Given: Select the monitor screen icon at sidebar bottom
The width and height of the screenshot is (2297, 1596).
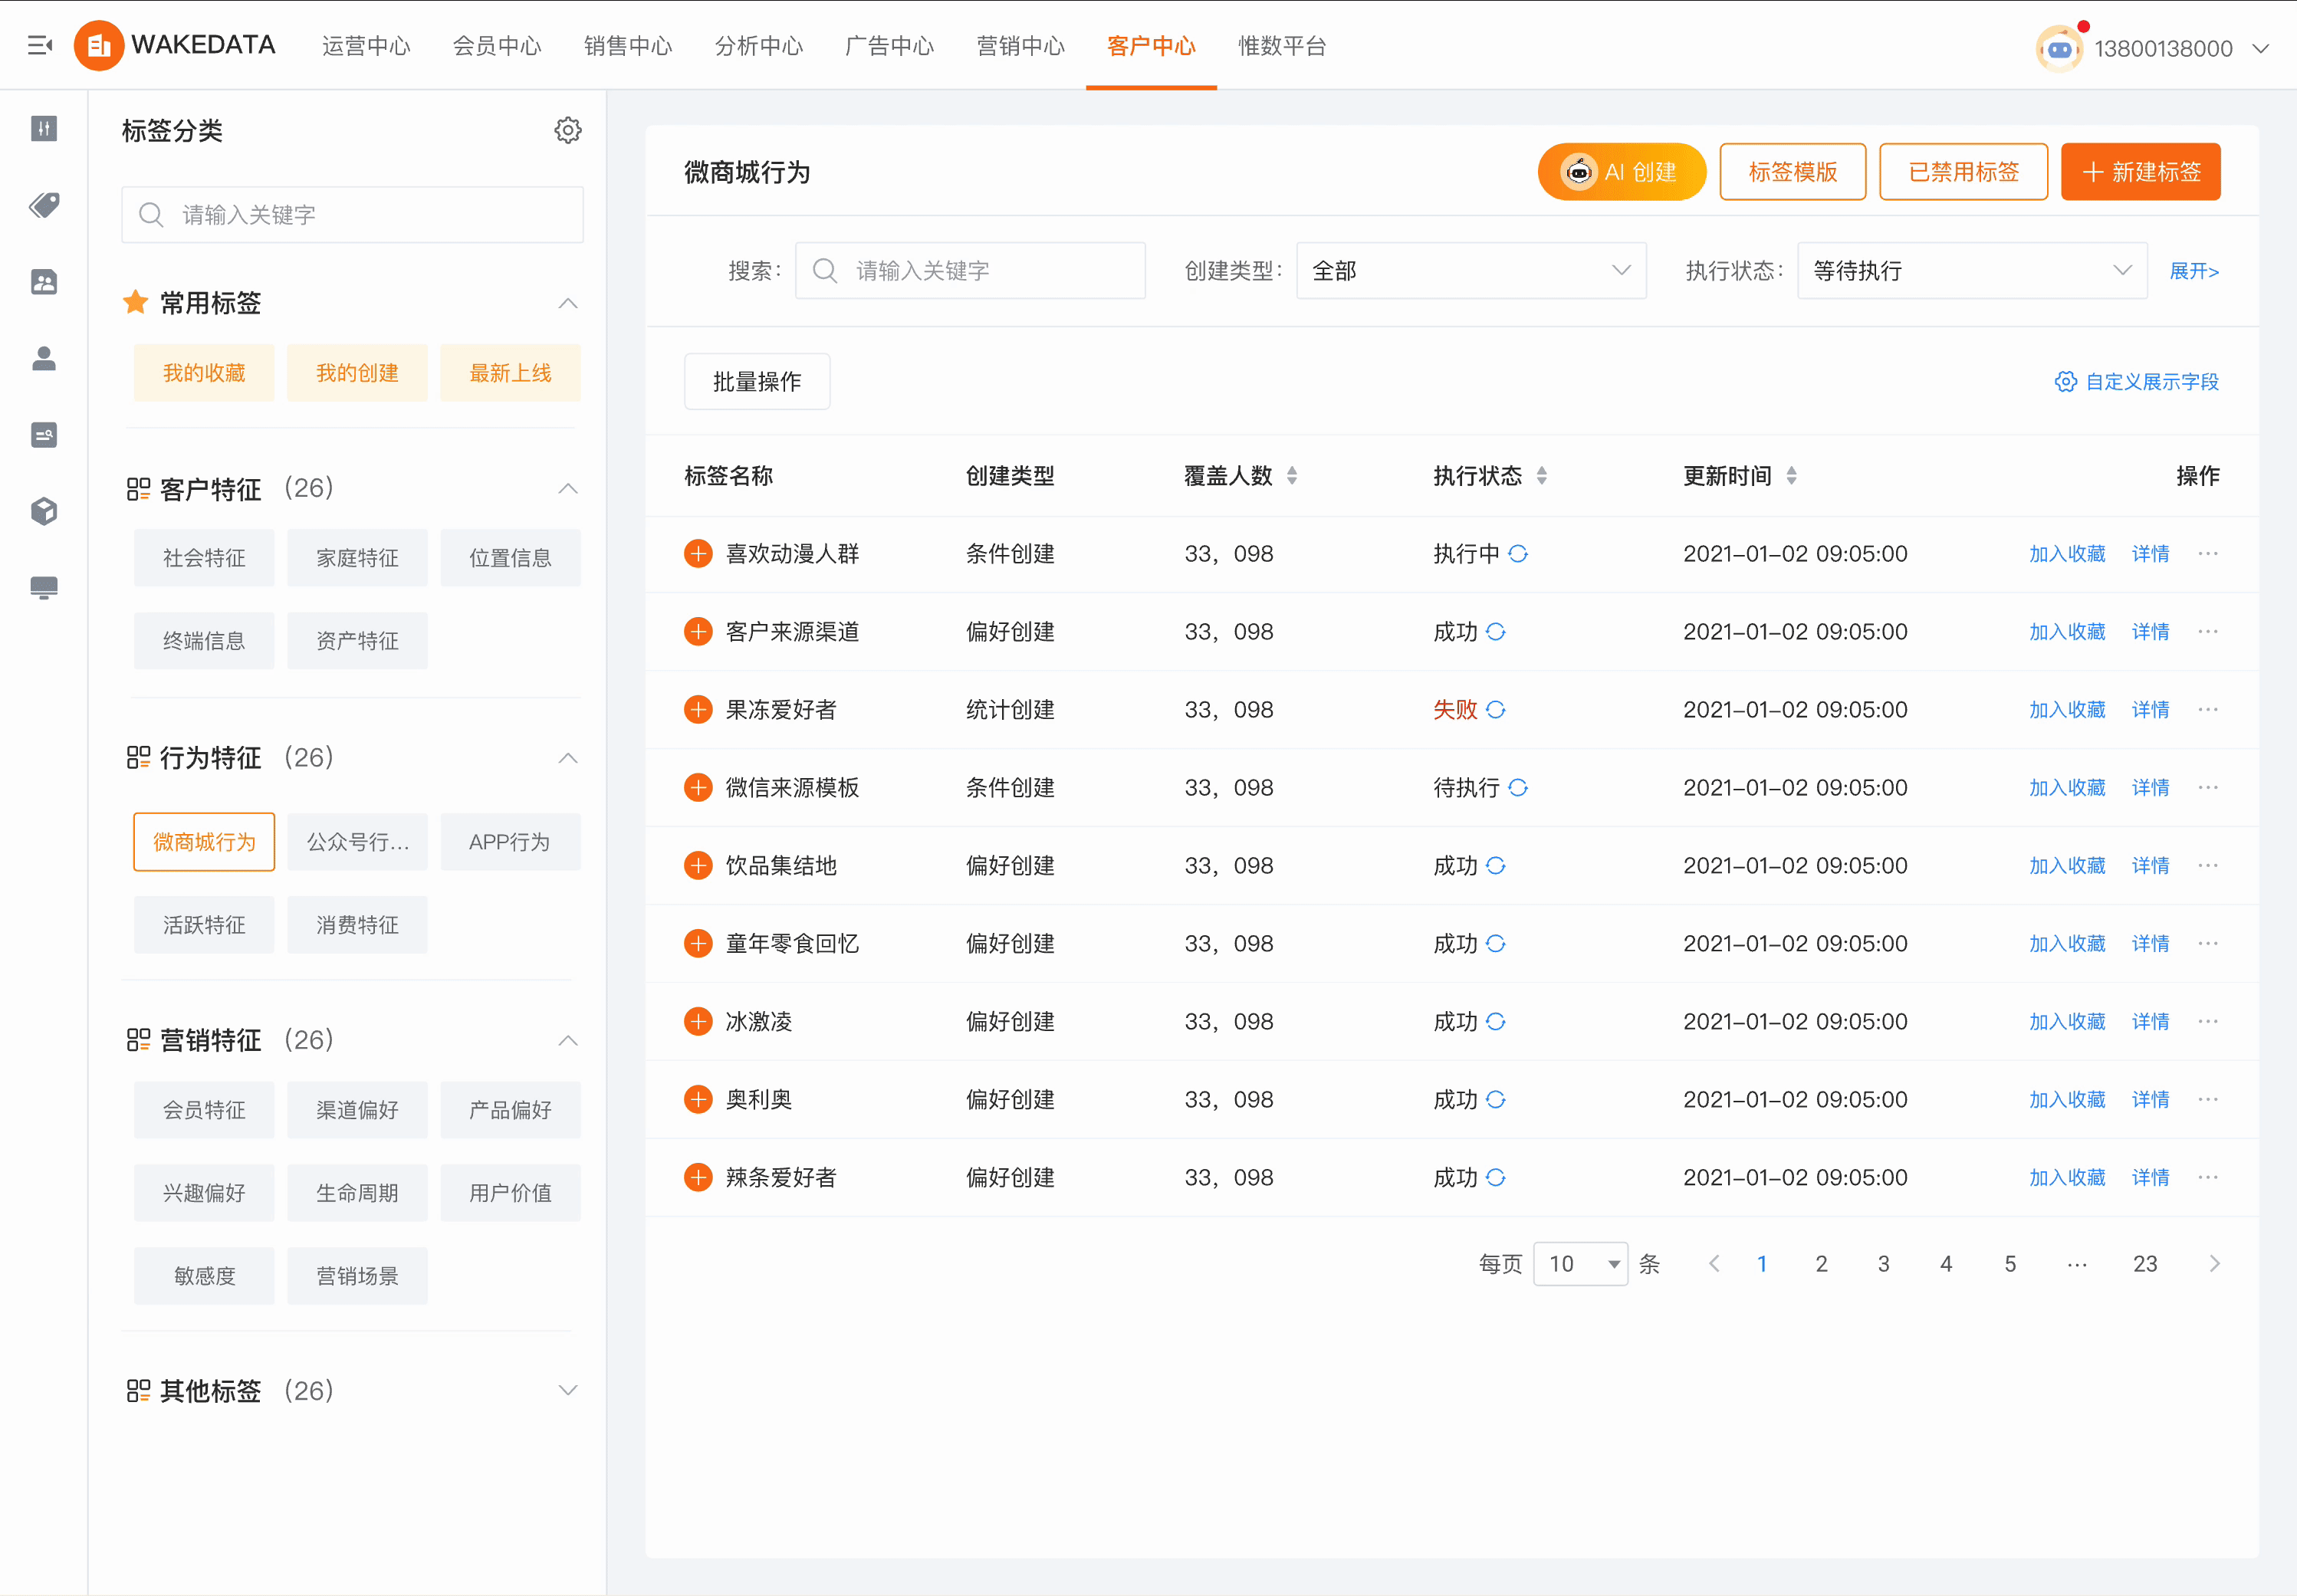Looking at the screenshot, I should [x=43, y=587].
